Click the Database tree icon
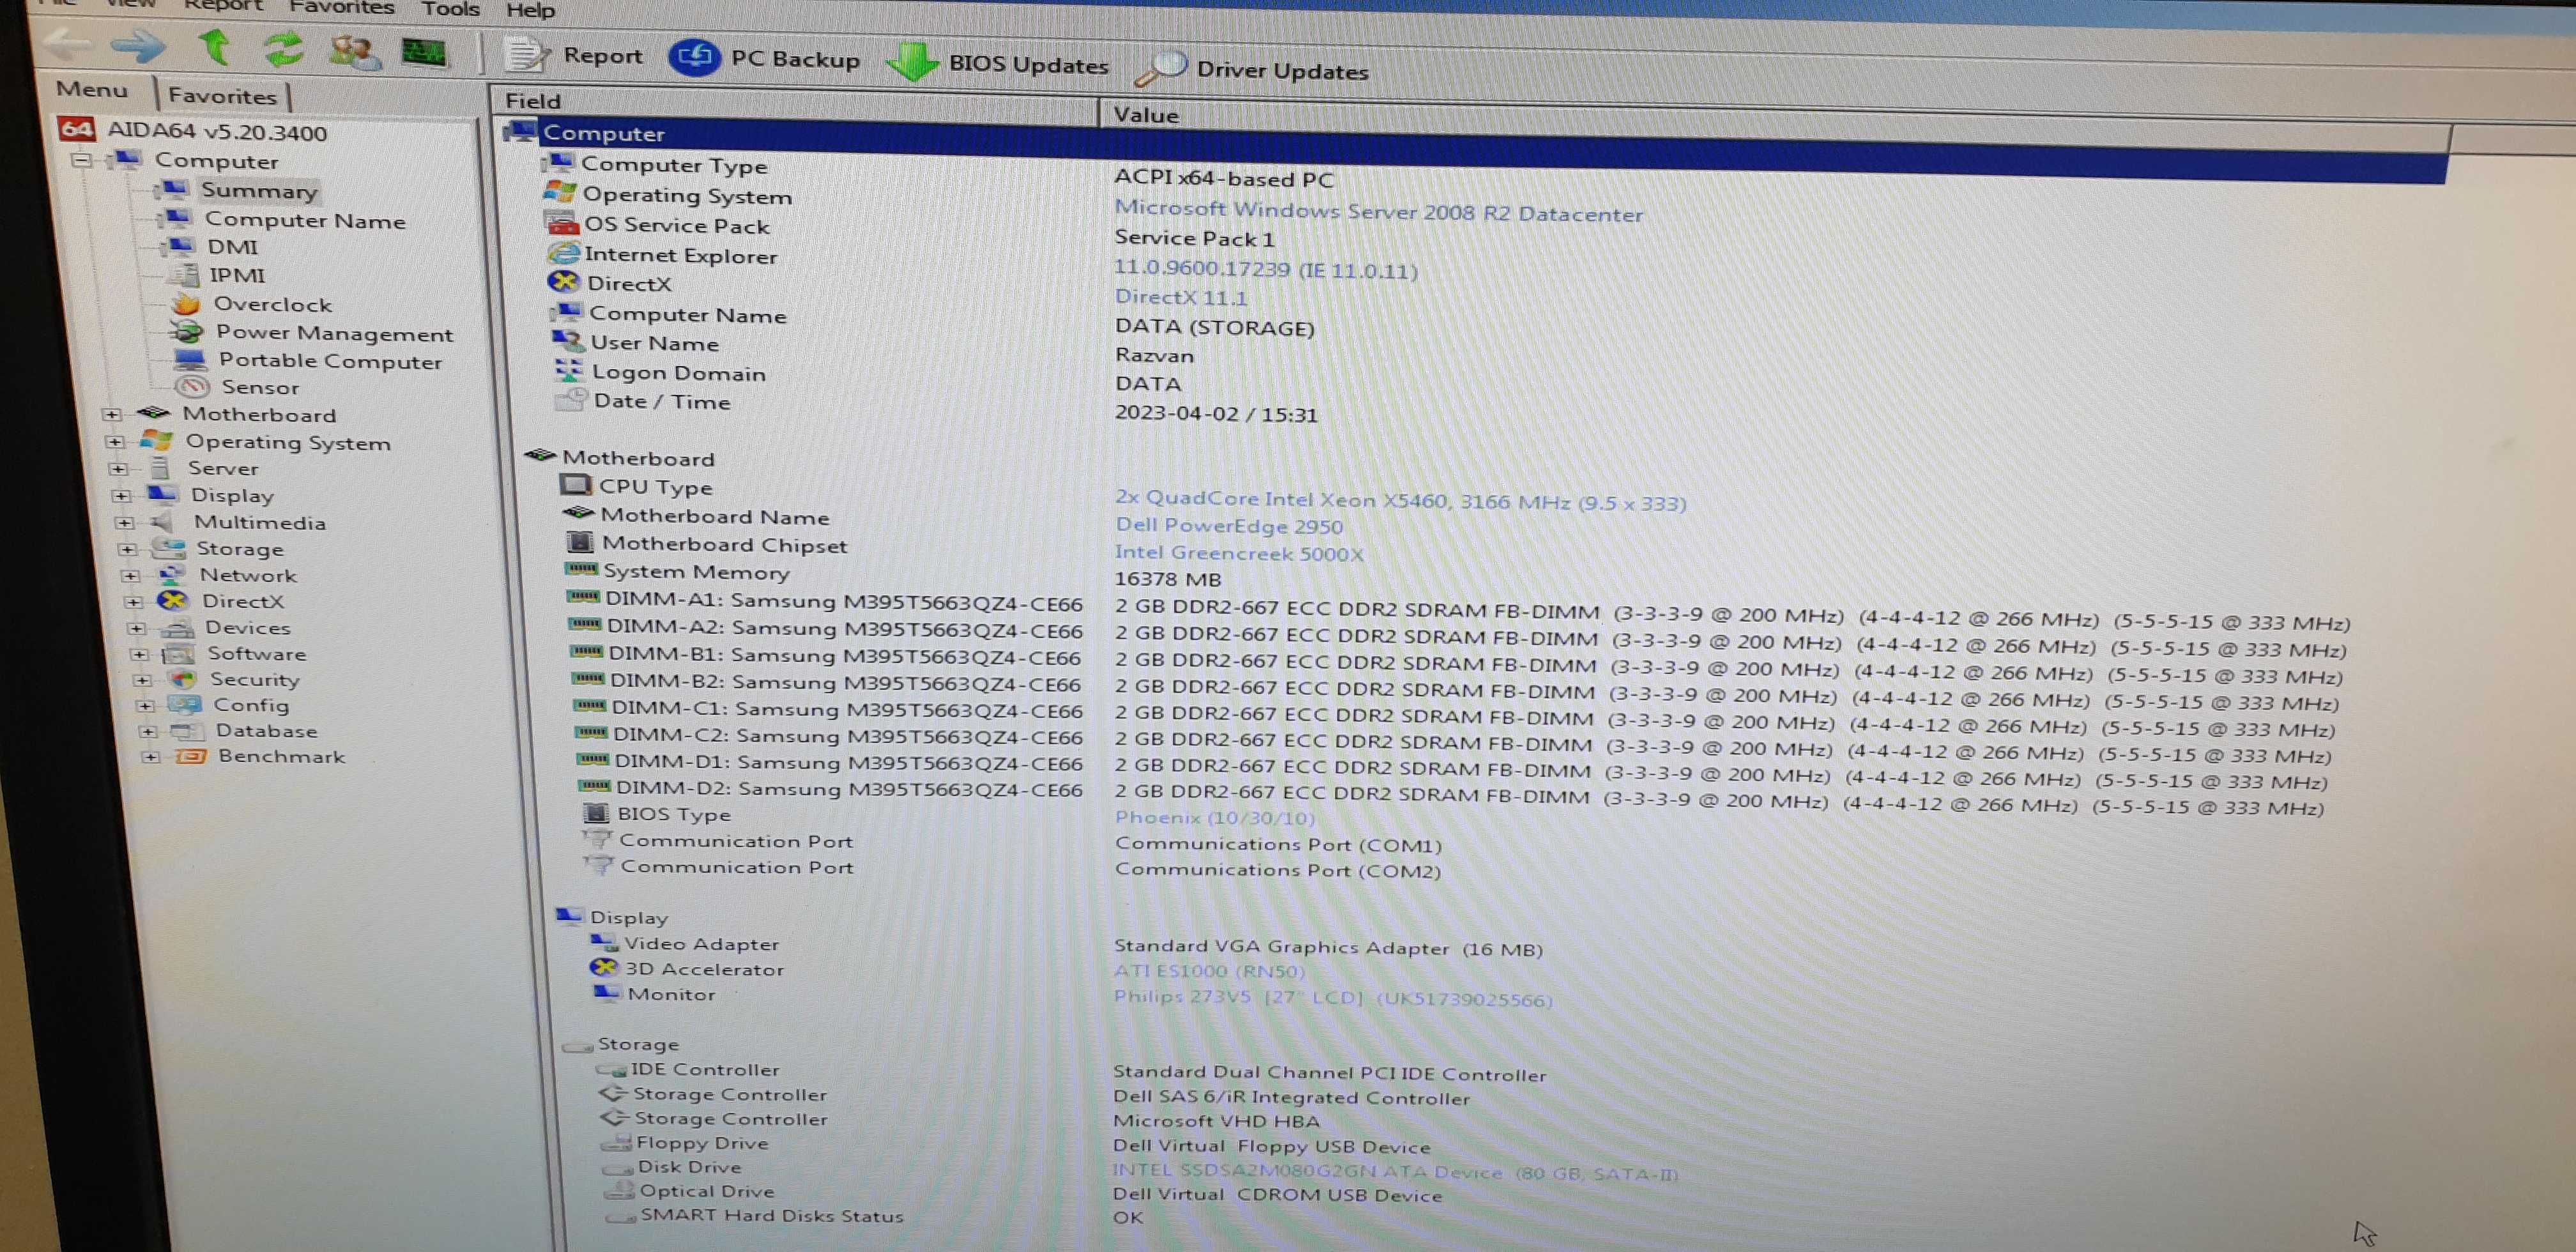This screenshot has width=2576, height=1252. 187,731
